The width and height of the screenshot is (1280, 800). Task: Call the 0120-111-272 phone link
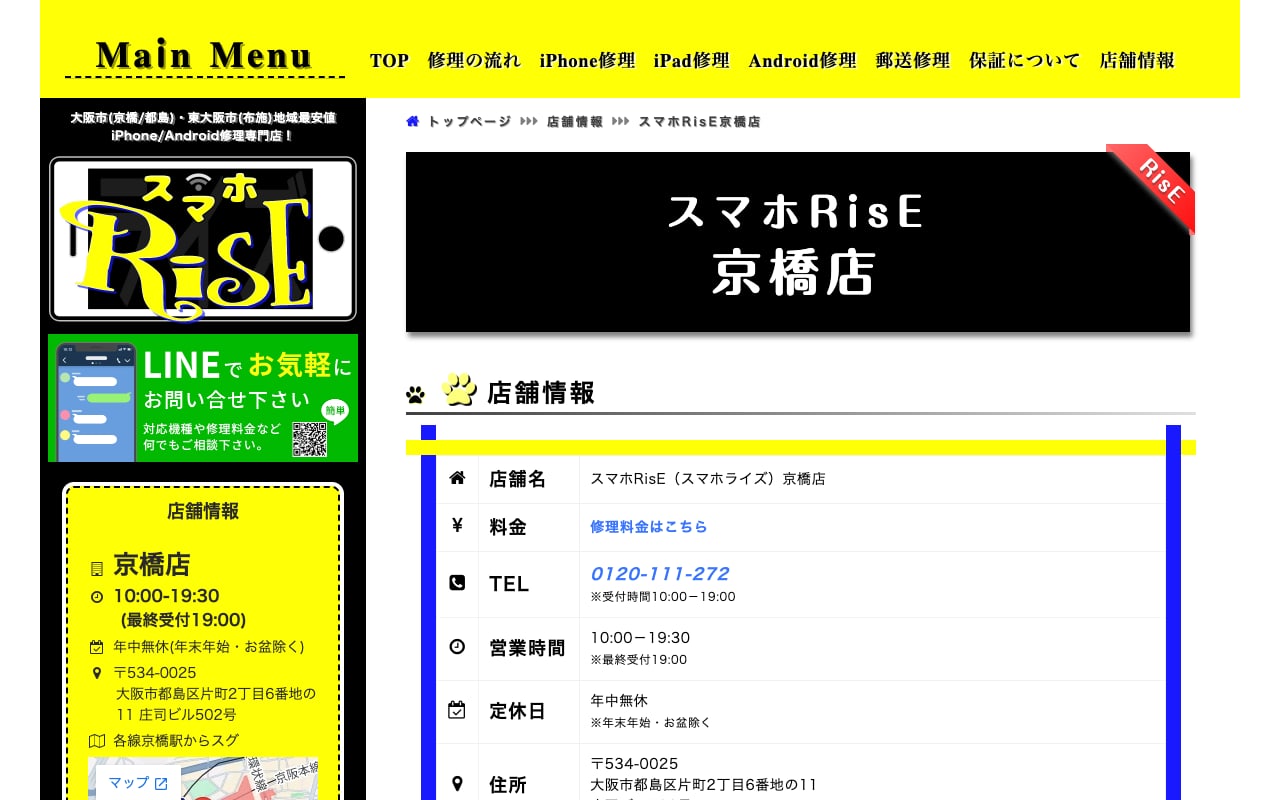tap(660, 574)
